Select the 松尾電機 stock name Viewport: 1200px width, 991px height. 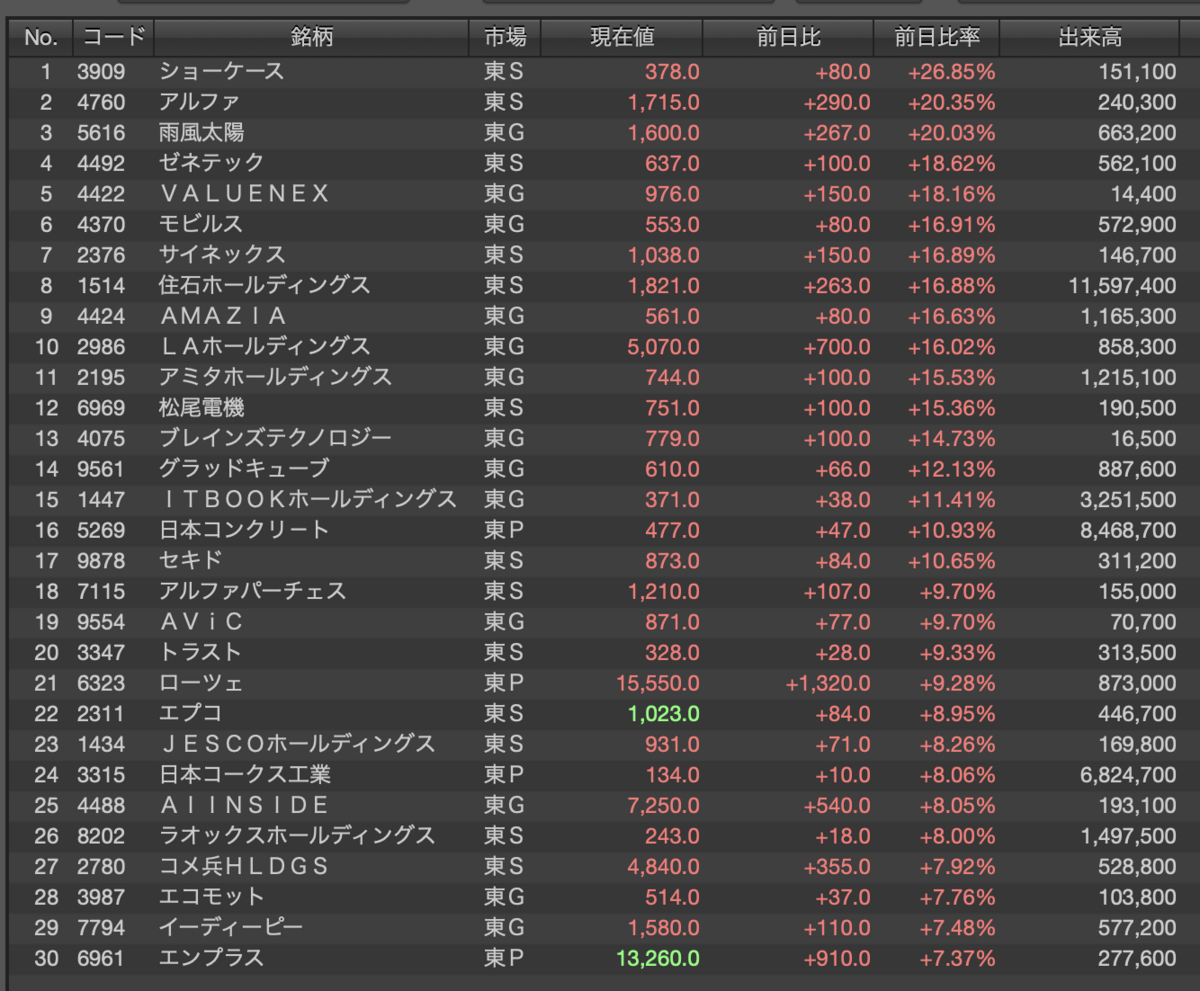click(x=201, y=408)
